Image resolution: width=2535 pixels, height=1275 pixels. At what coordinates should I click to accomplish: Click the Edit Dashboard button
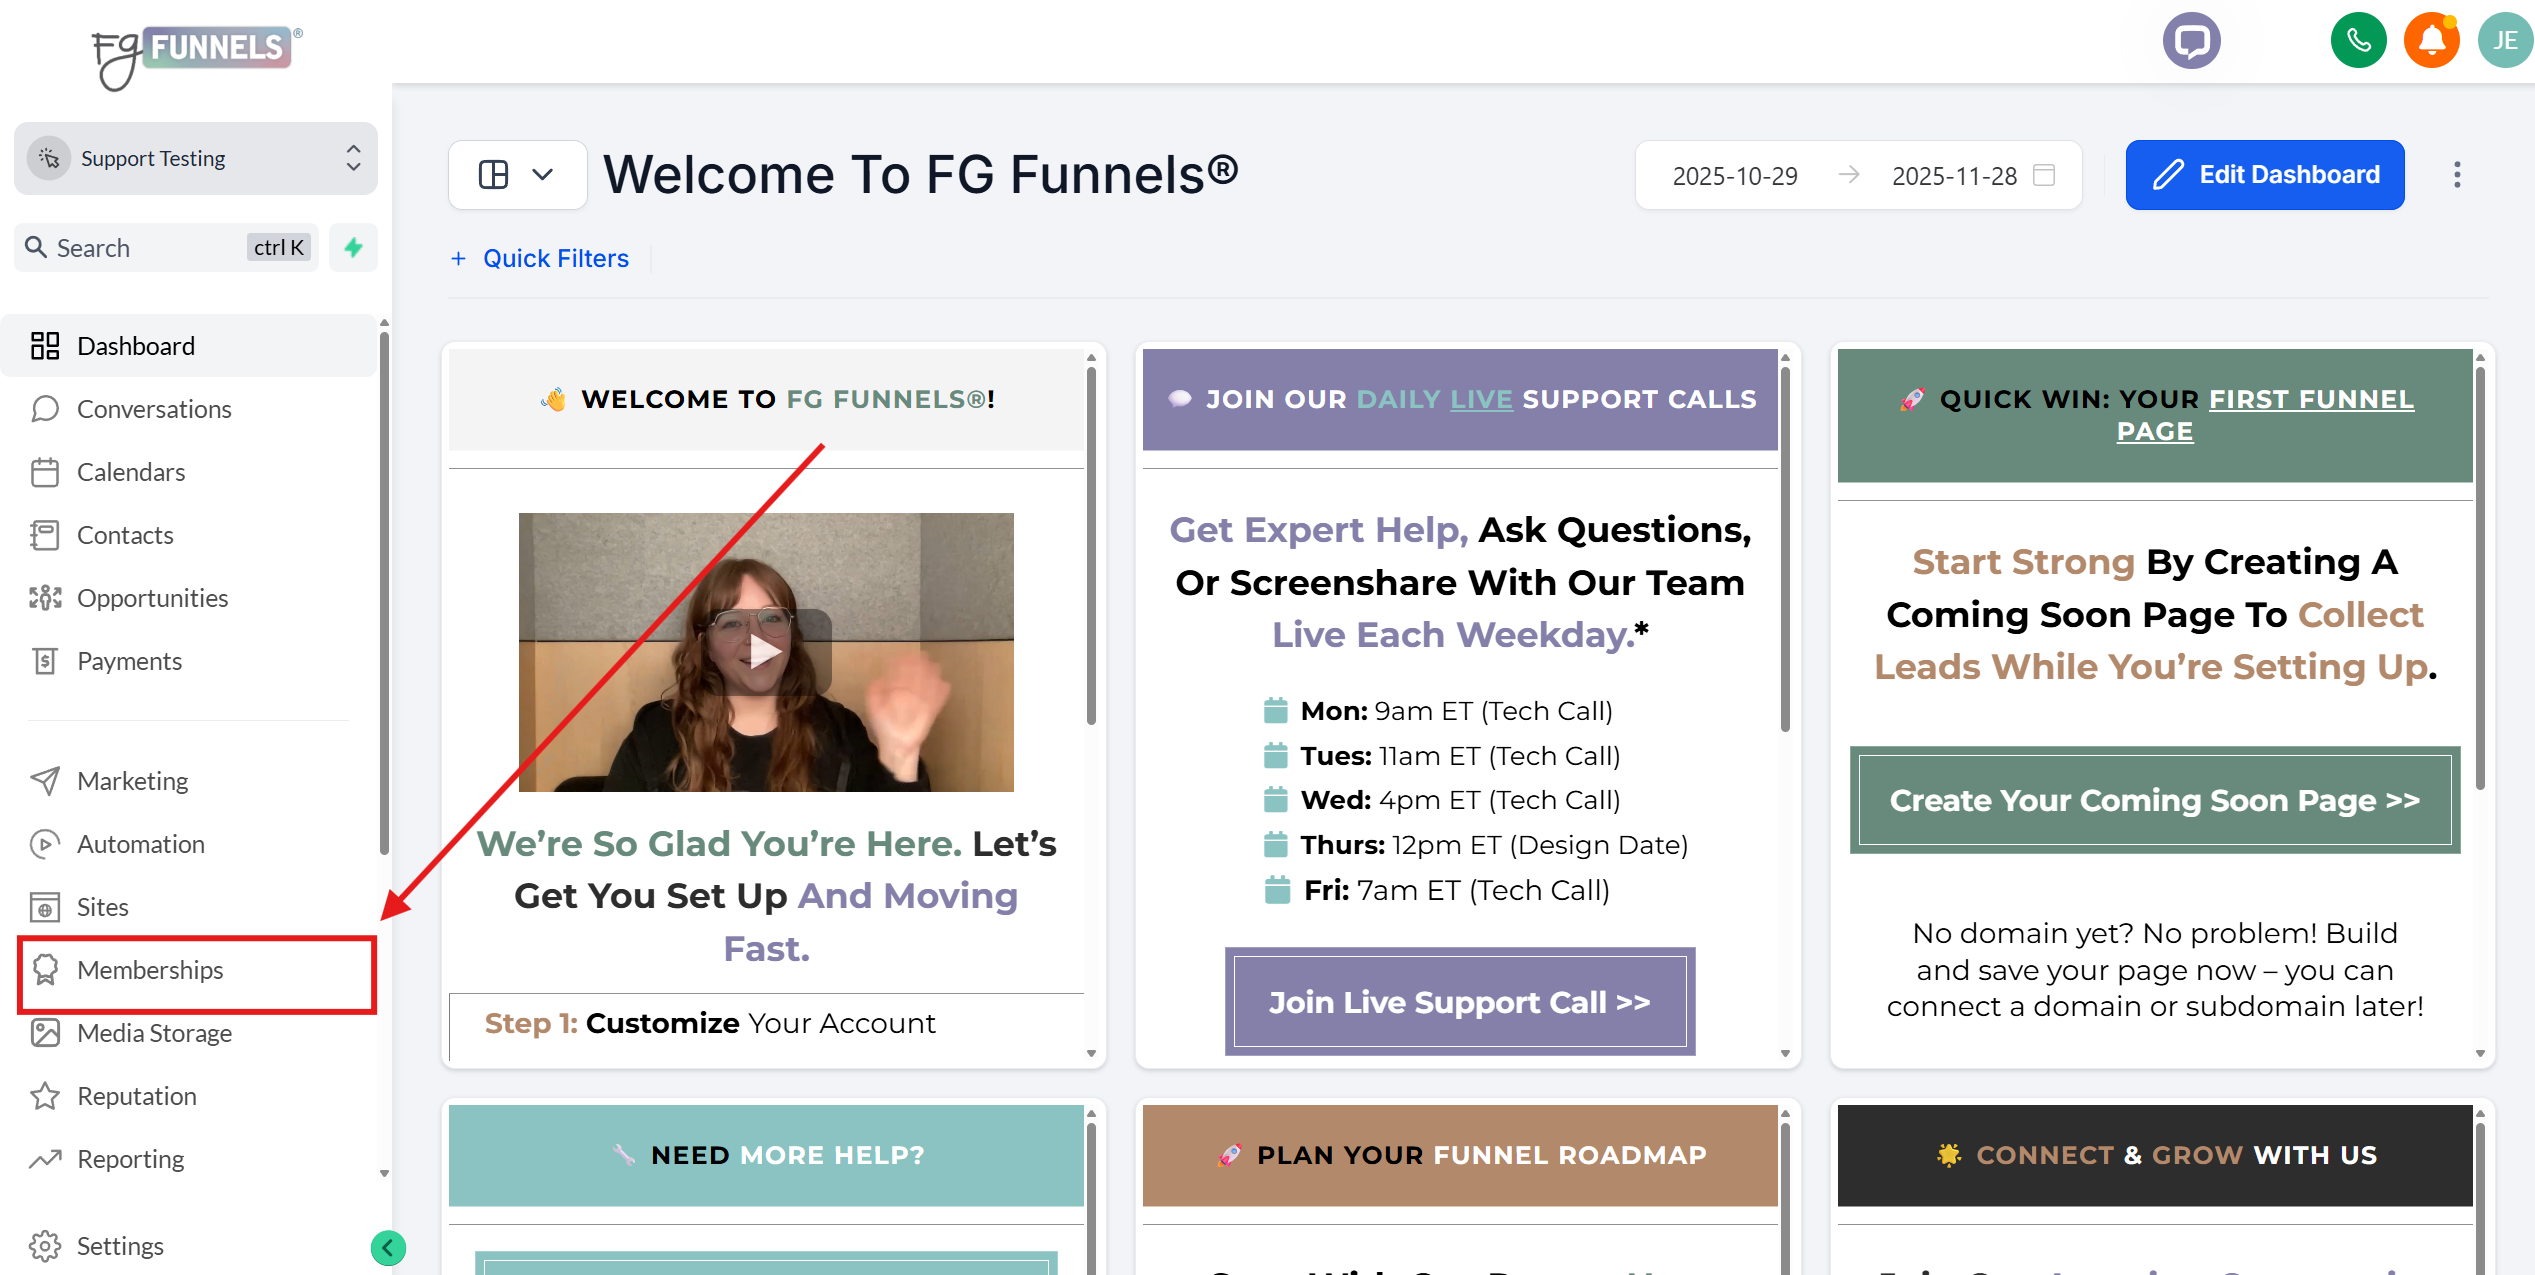(2264, 175)
